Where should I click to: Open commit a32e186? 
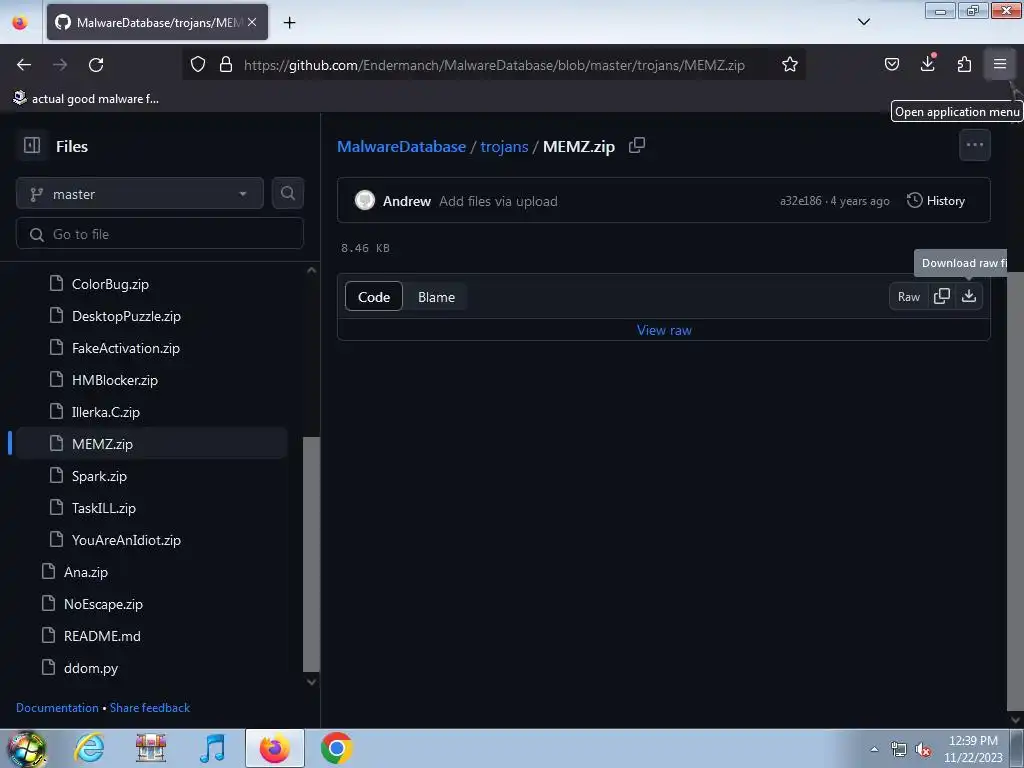[x=801, y=201]
